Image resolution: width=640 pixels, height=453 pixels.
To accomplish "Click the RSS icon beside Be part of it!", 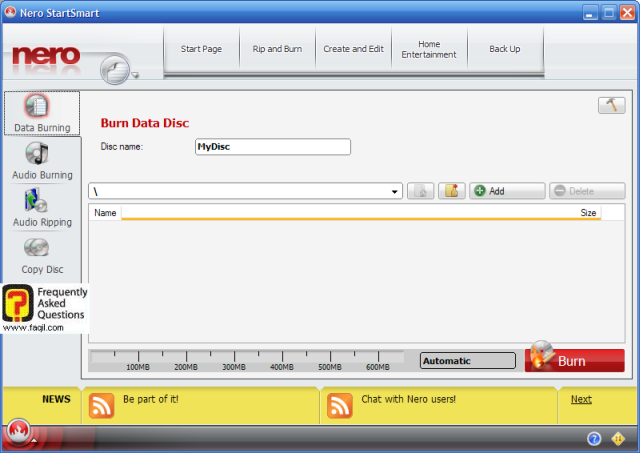I will [101, 406].
